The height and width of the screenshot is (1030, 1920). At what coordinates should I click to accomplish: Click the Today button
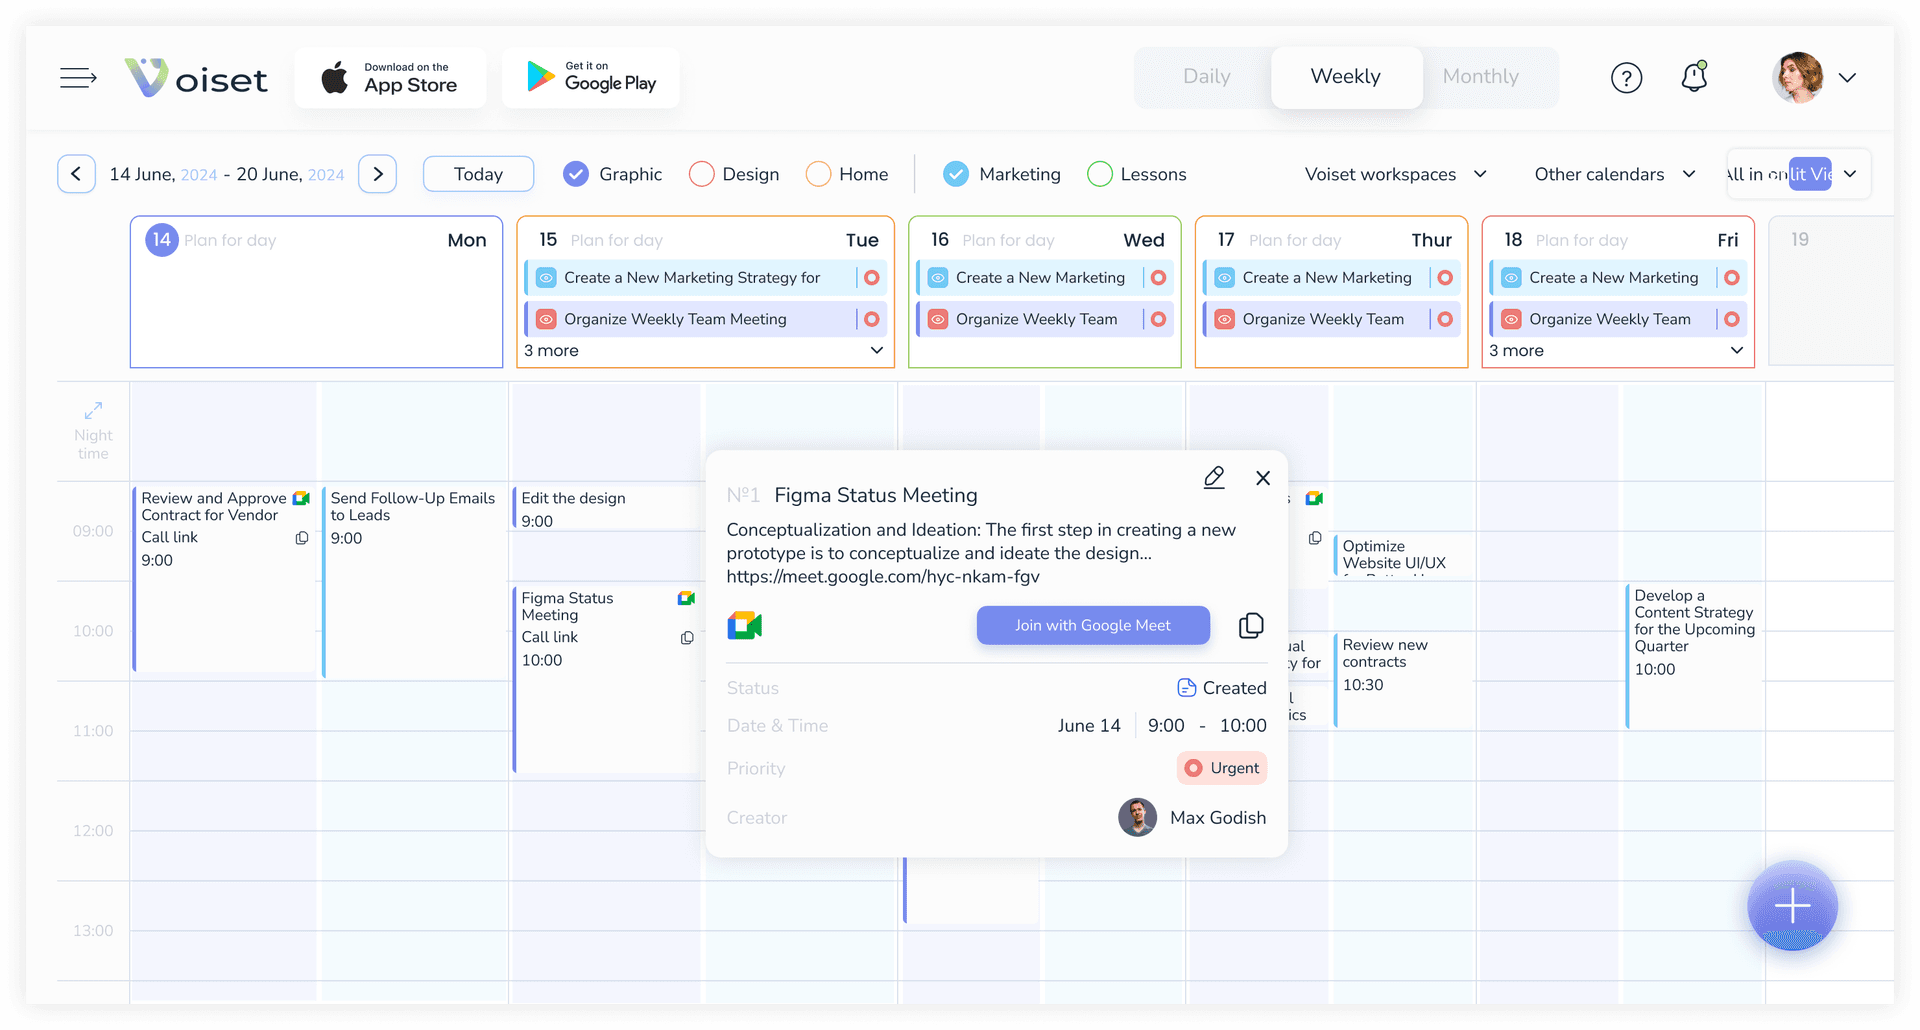tap(478, 173)
